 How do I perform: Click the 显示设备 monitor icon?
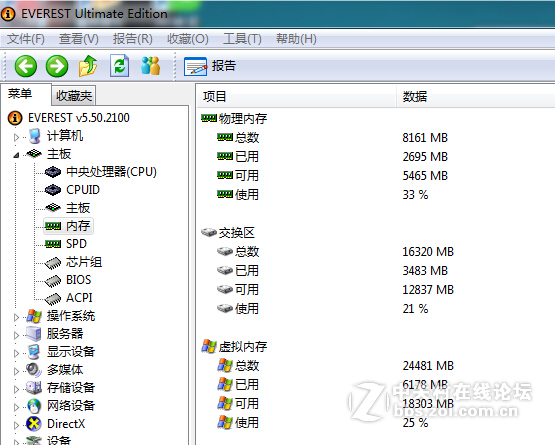[x=34, y=352]
